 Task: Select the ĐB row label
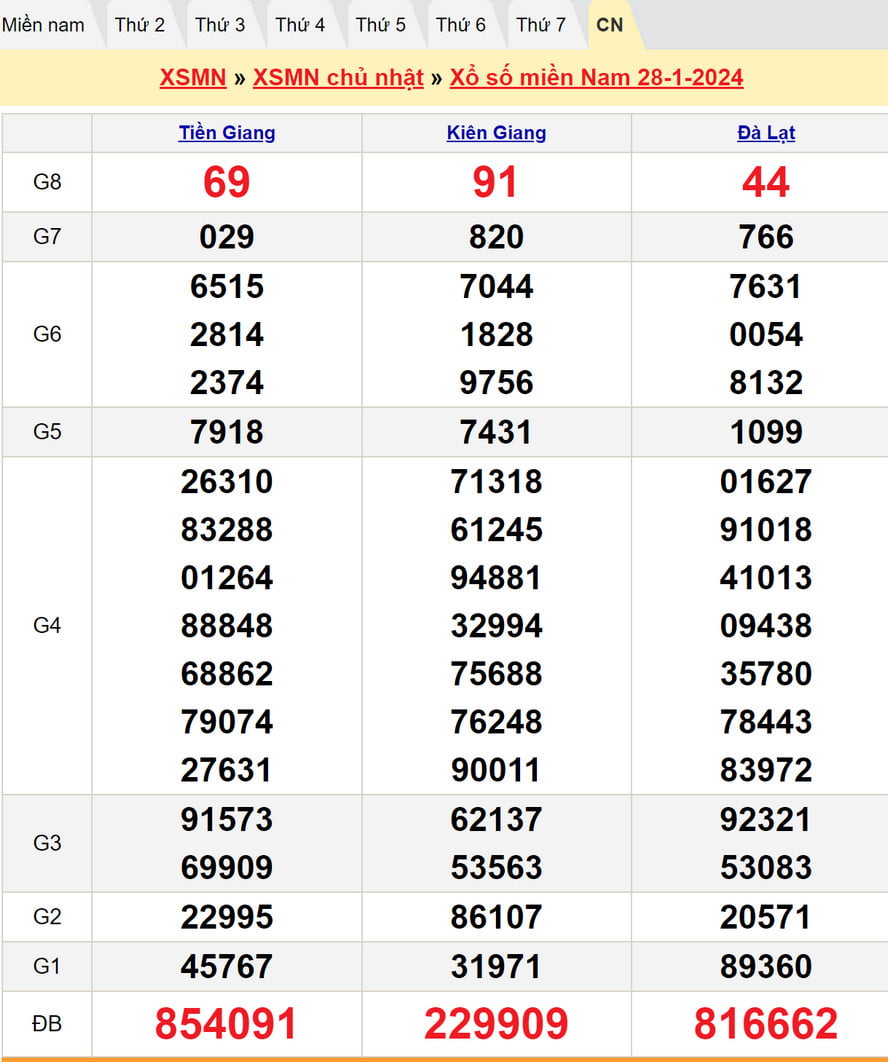pyautogui.click(x=47, y=1024)
